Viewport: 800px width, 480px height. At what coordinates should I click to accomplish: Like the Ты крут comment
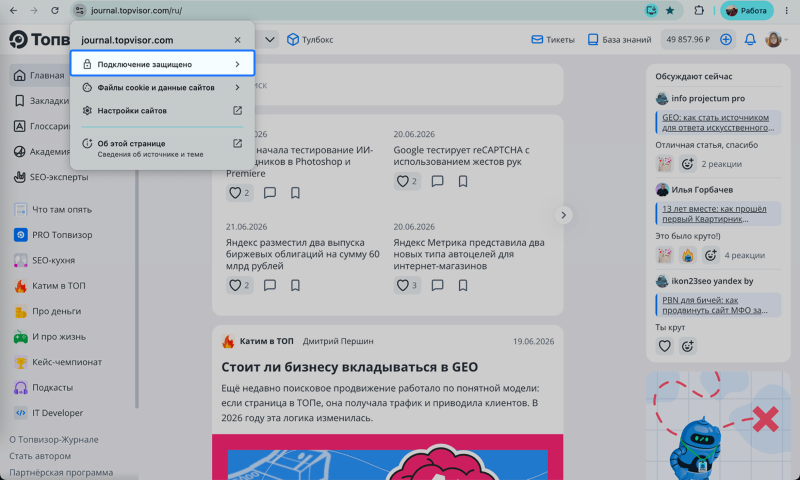click(x=664, y=346)
